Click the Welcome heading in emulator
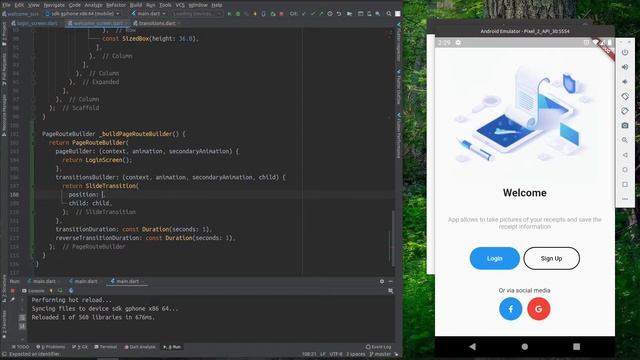The width and height of the screenshot is (640, 360). (x=524, y=193)
